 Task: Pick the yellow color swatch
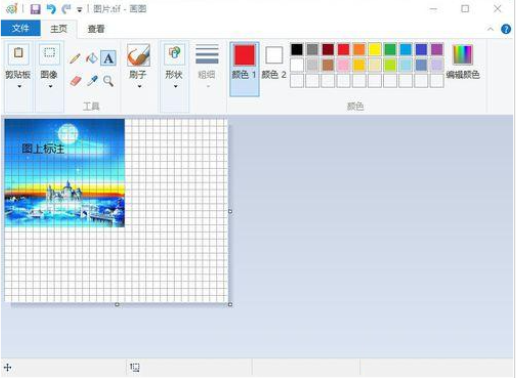[375, 50]
